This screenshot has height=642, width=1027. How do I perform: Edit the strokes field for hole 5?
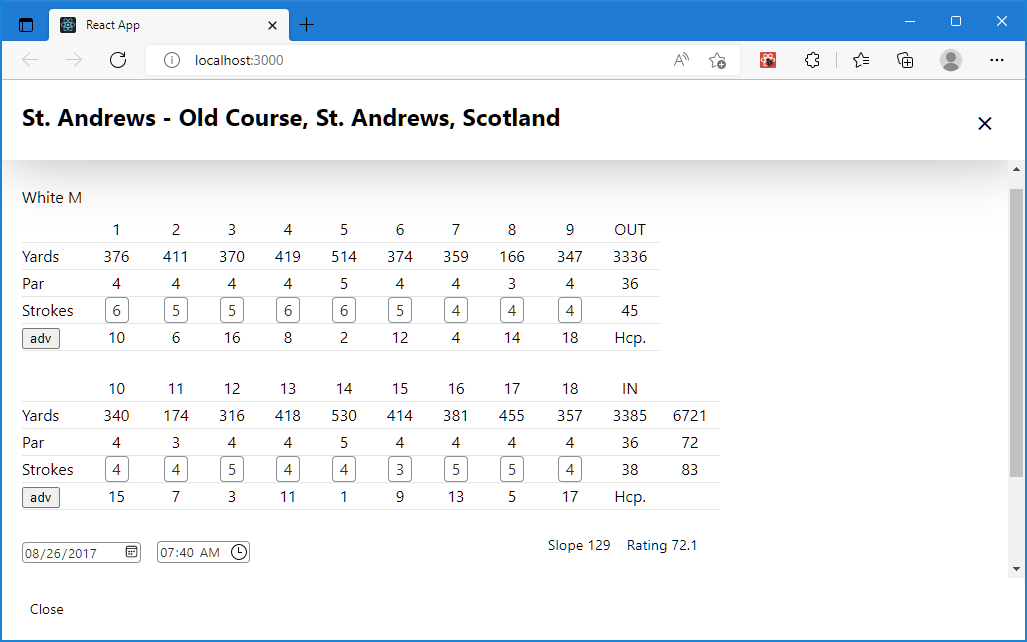[x=344, y=311]
